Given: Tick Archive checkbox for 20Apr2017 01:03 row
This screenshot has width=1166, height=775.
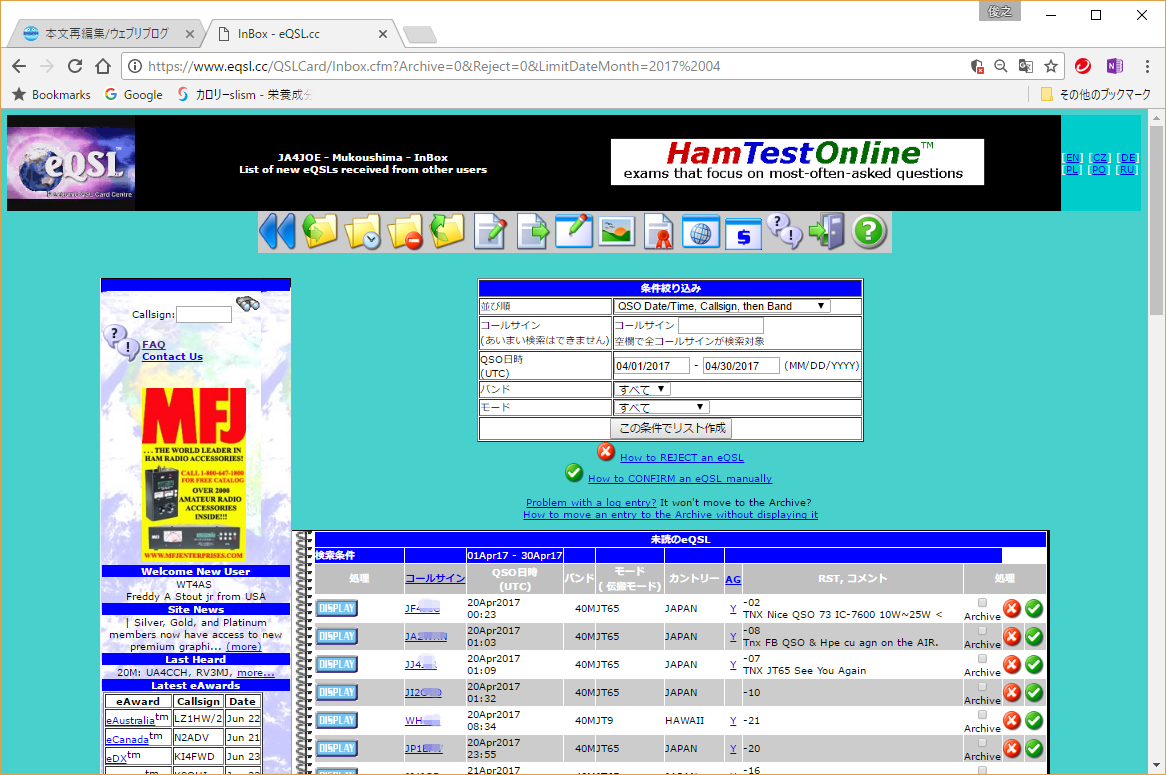Looking at the screenshot, I should point(982,631).
